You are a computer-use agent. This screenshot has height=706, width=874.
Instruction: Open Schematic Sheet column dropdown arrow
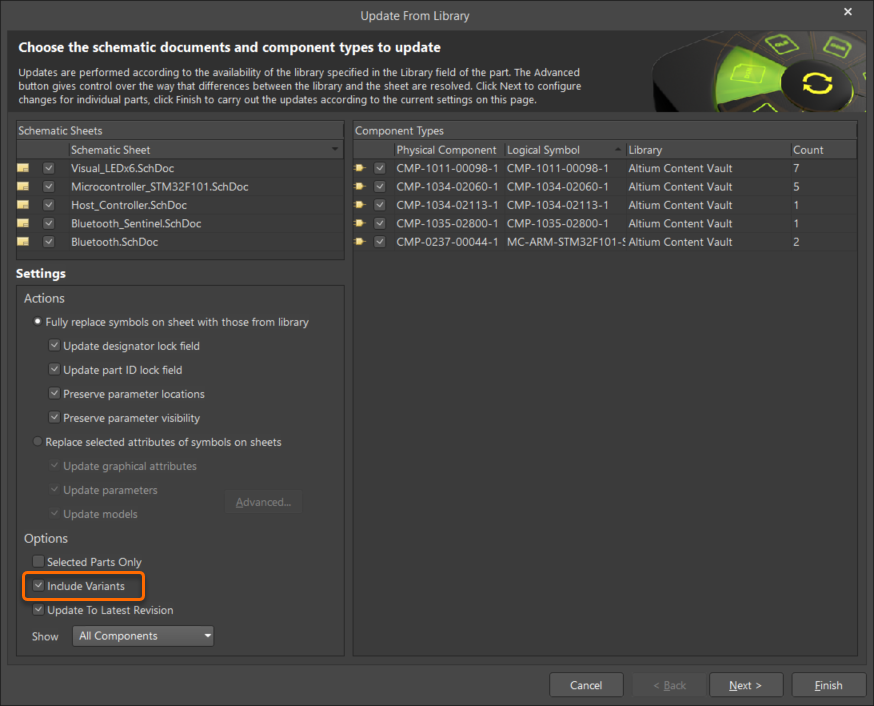tap(334, 149)
